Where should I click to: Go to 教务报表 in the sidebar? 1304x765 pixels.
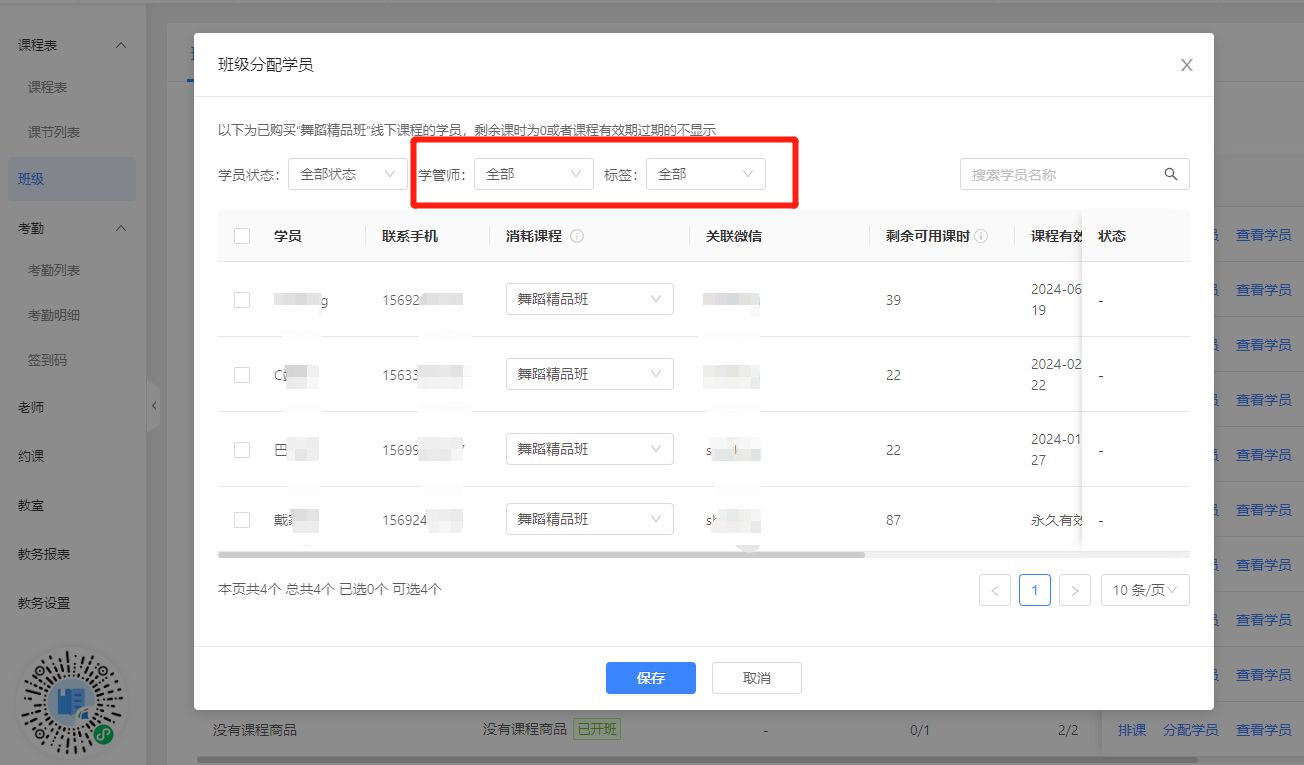(44, 554)
